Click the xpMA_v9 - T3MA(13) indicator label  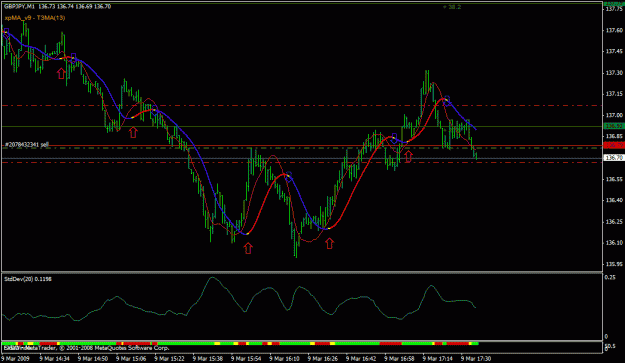pos(35,18)
